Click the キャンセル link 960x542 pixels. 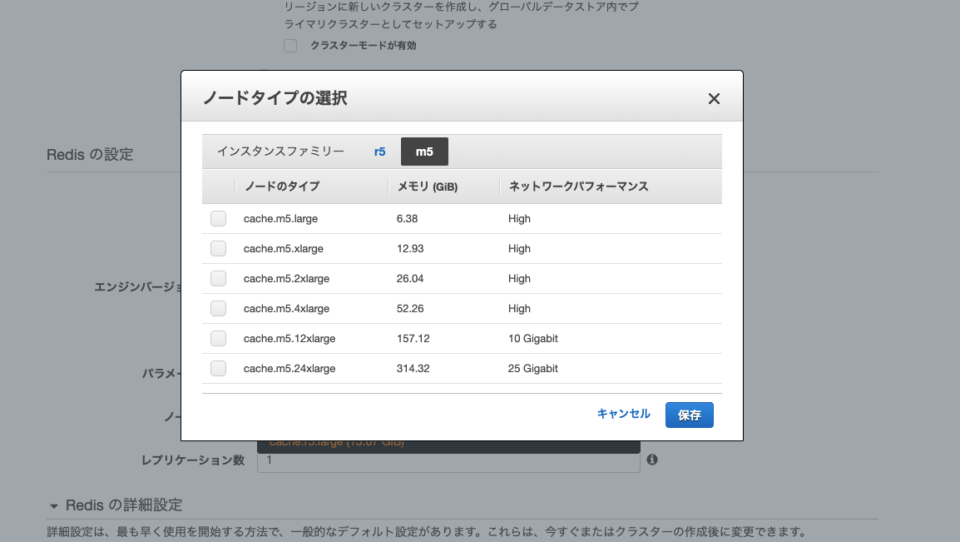[x=623, y=414]
